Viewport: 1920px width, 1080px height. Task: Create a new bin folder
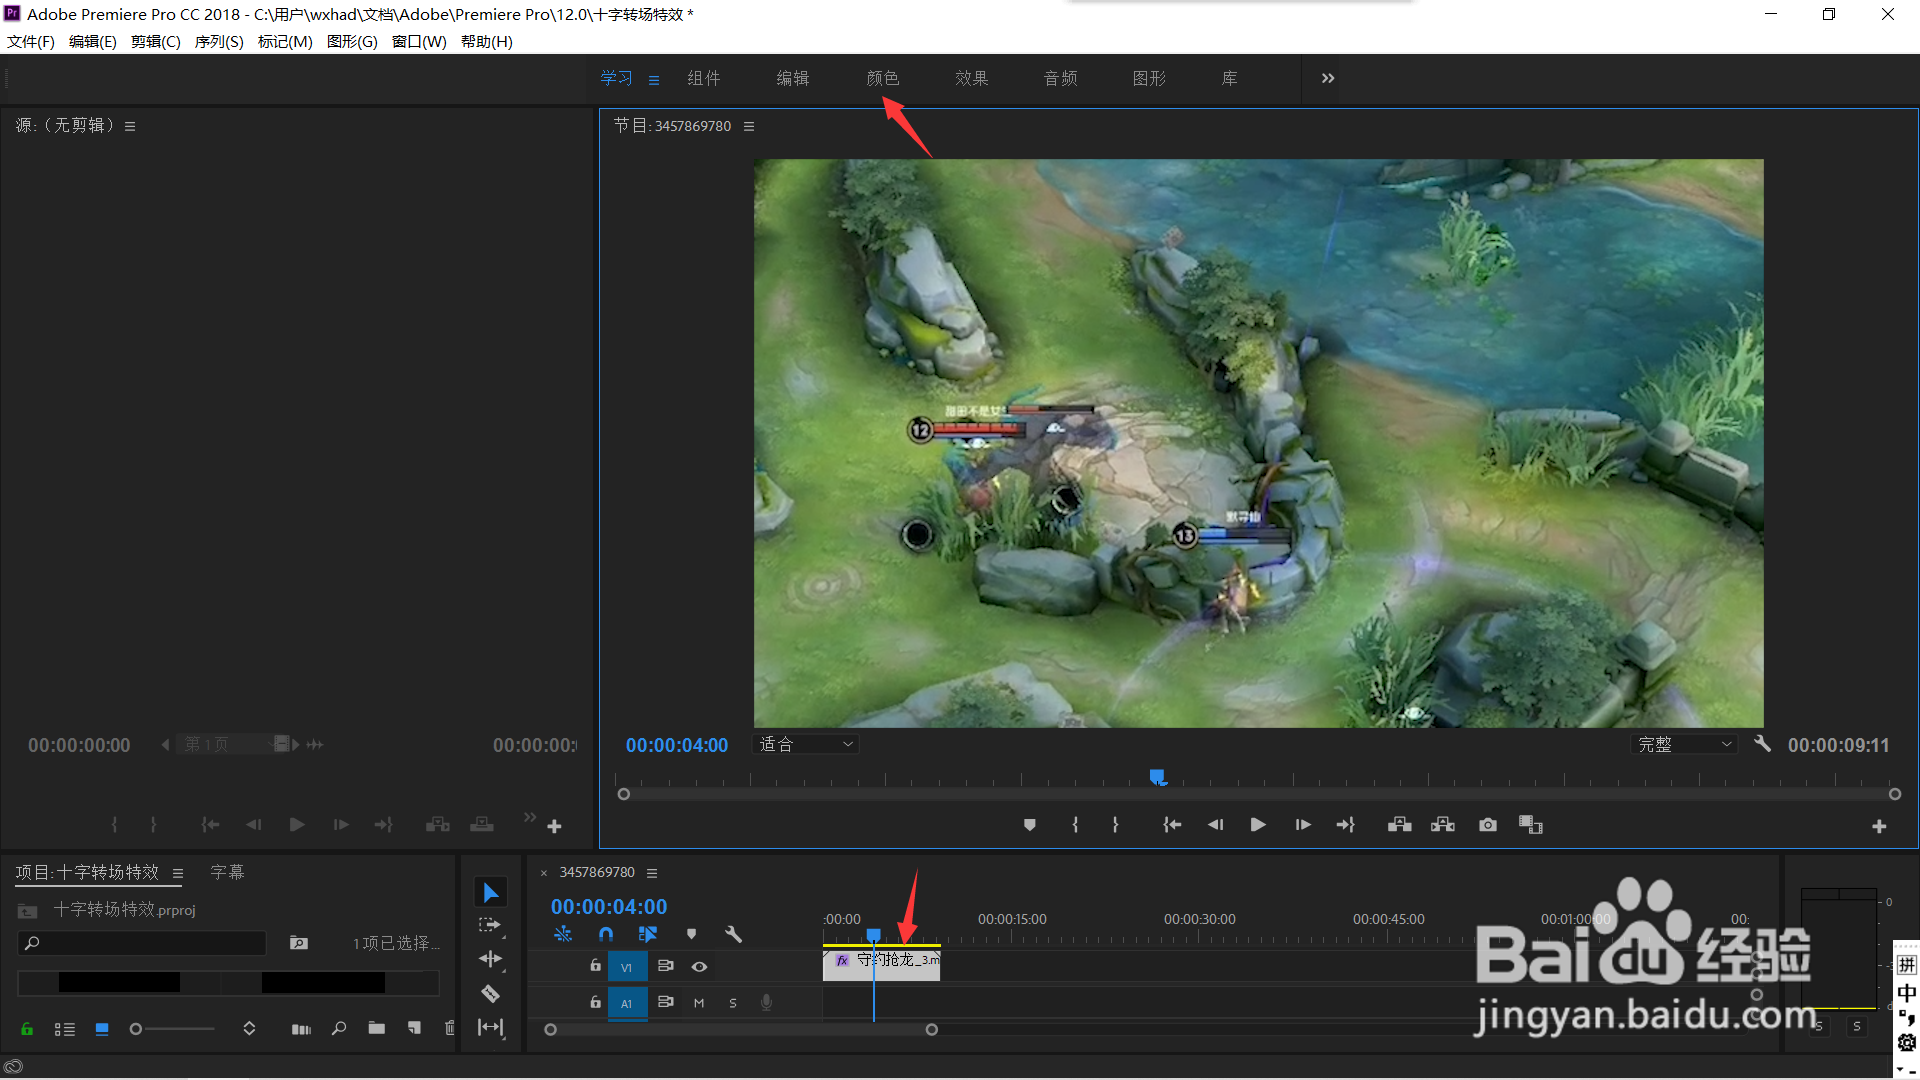[x=377, y=1028]
